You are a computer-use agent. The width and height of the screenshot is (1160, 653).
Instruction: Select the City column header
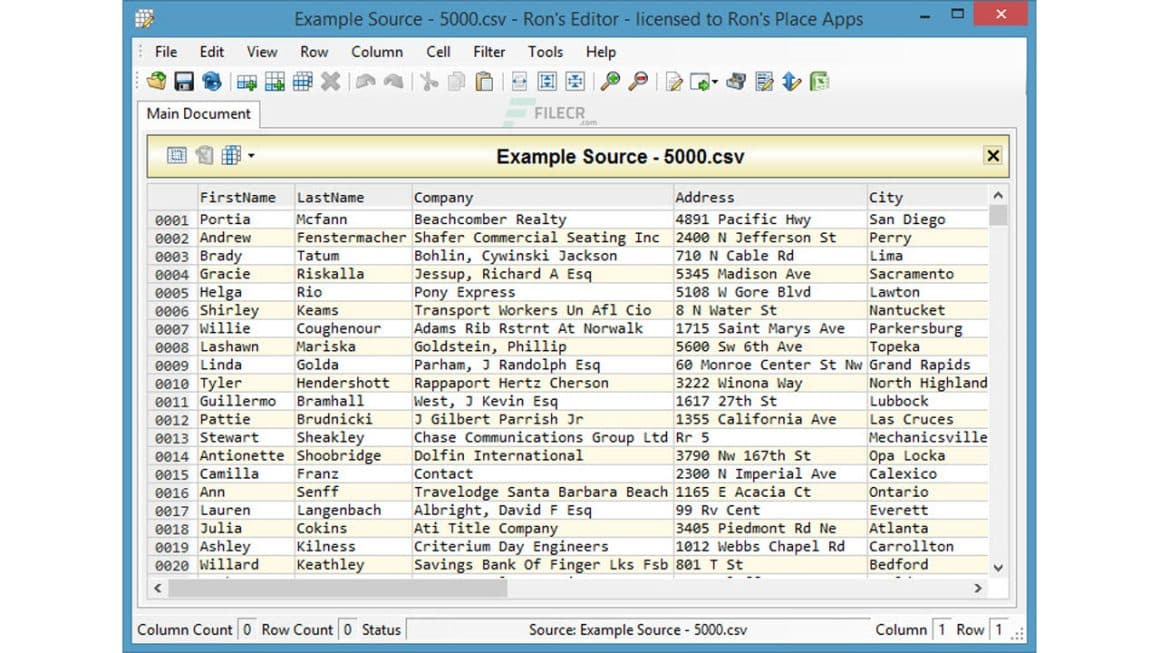[928, 197]
